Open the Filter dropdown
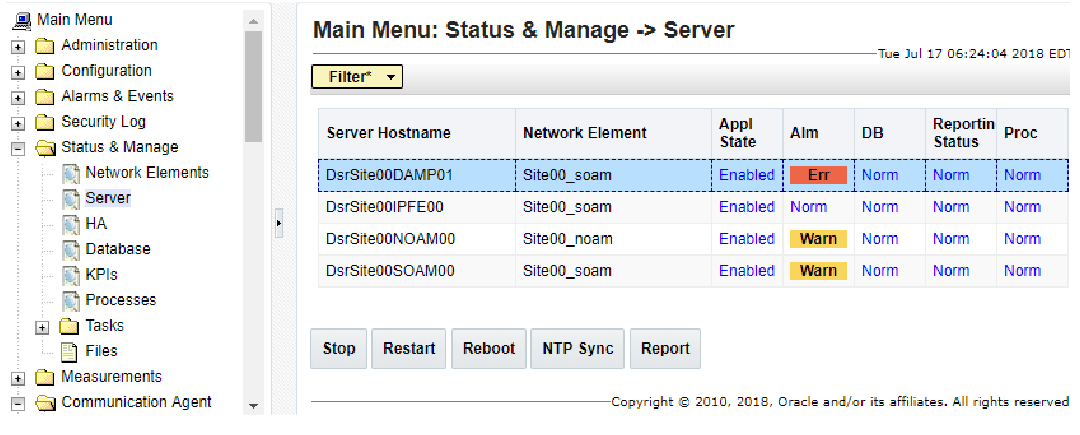Viewport: 1080px width, 435px height. point(357,77)
